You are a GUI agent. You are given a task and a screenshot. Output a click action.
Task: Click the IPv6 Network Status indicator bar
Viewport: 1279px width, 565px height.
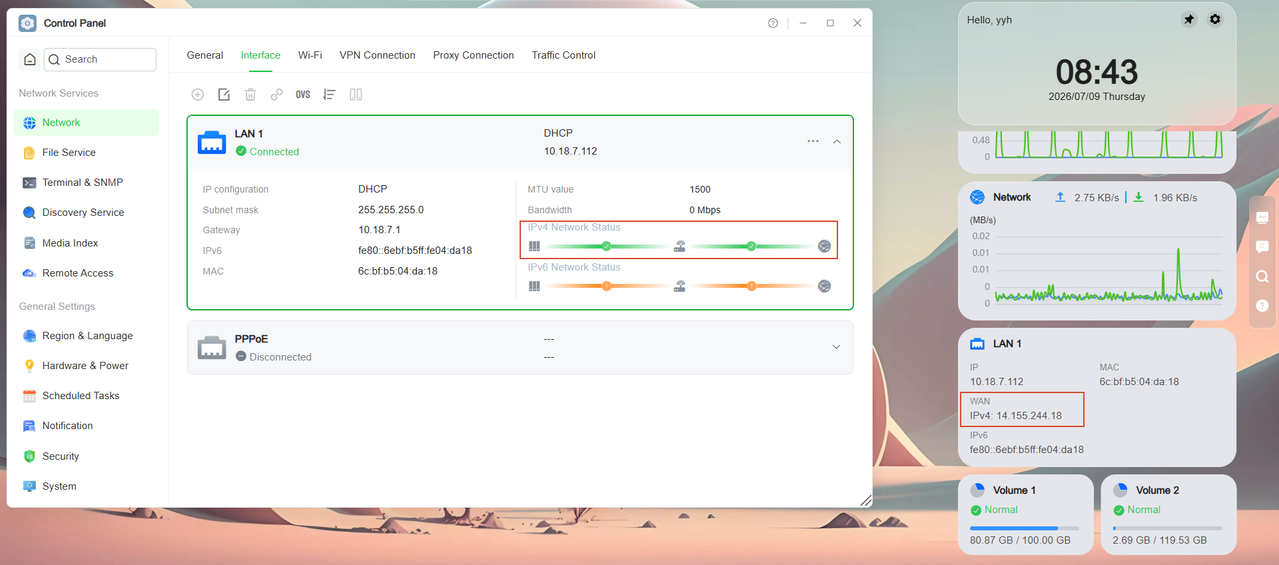pos(680,286)
